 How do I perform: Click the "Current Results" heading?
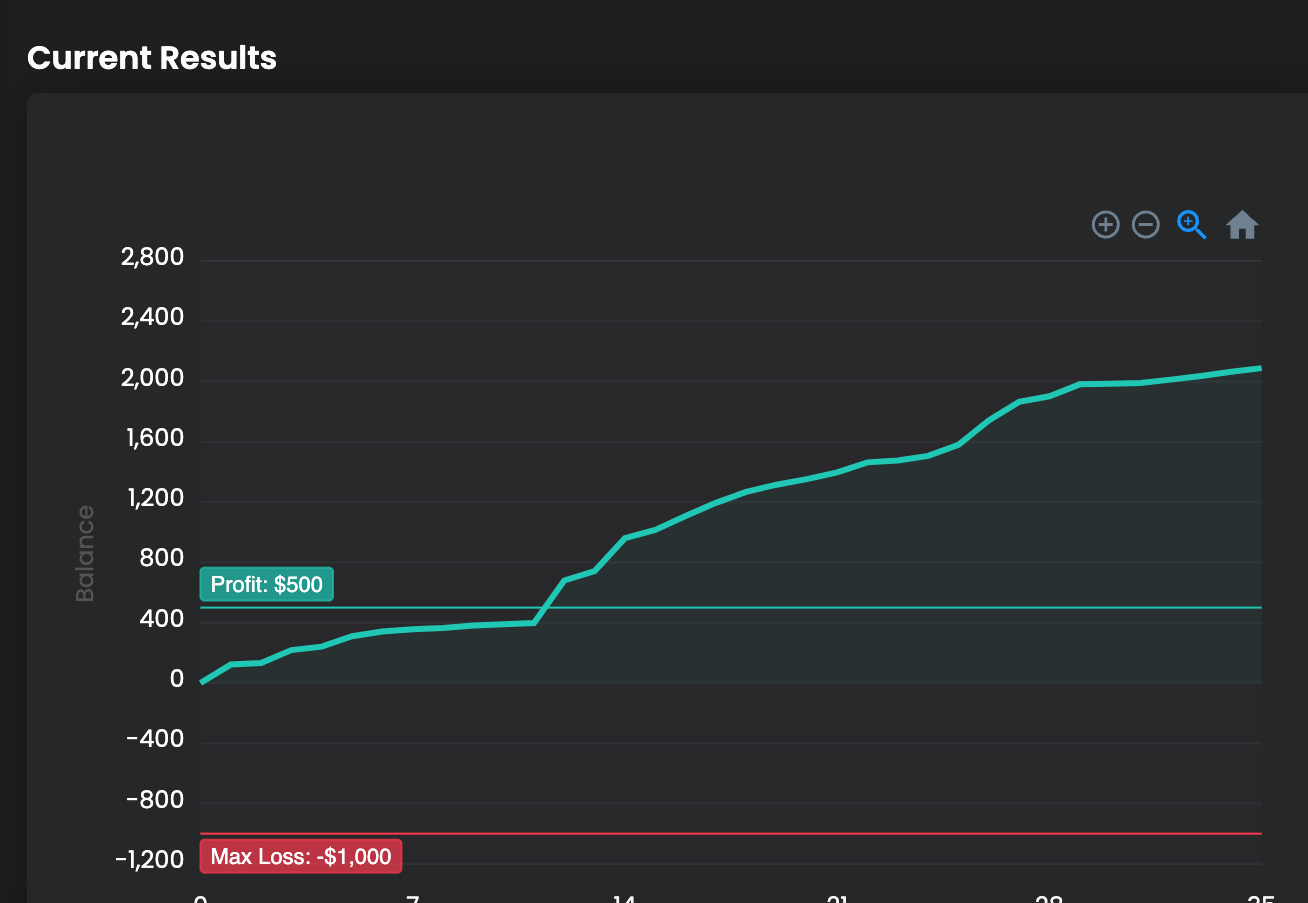coord(152,58)
